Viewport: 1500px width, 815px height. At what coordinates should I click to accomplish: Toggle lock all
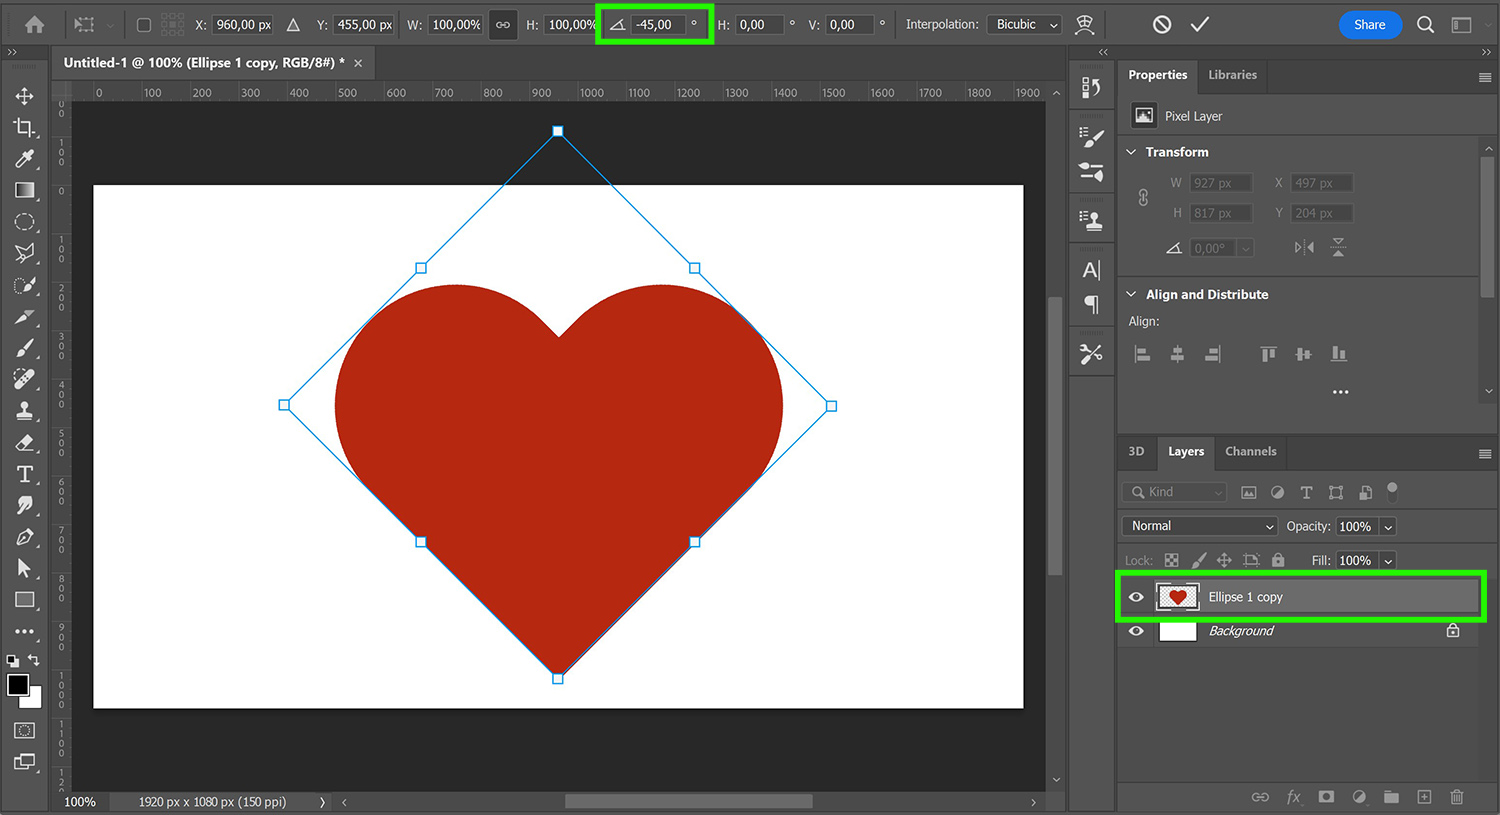click(x=1278, y=561)
